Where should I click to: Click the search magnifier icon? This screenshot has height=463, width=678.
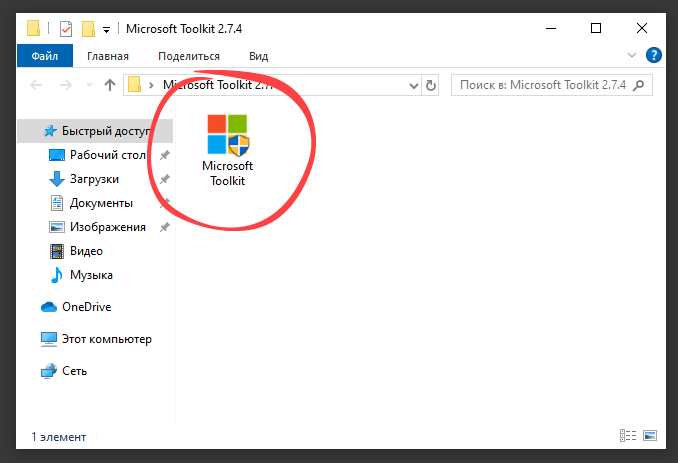point(641,85)
